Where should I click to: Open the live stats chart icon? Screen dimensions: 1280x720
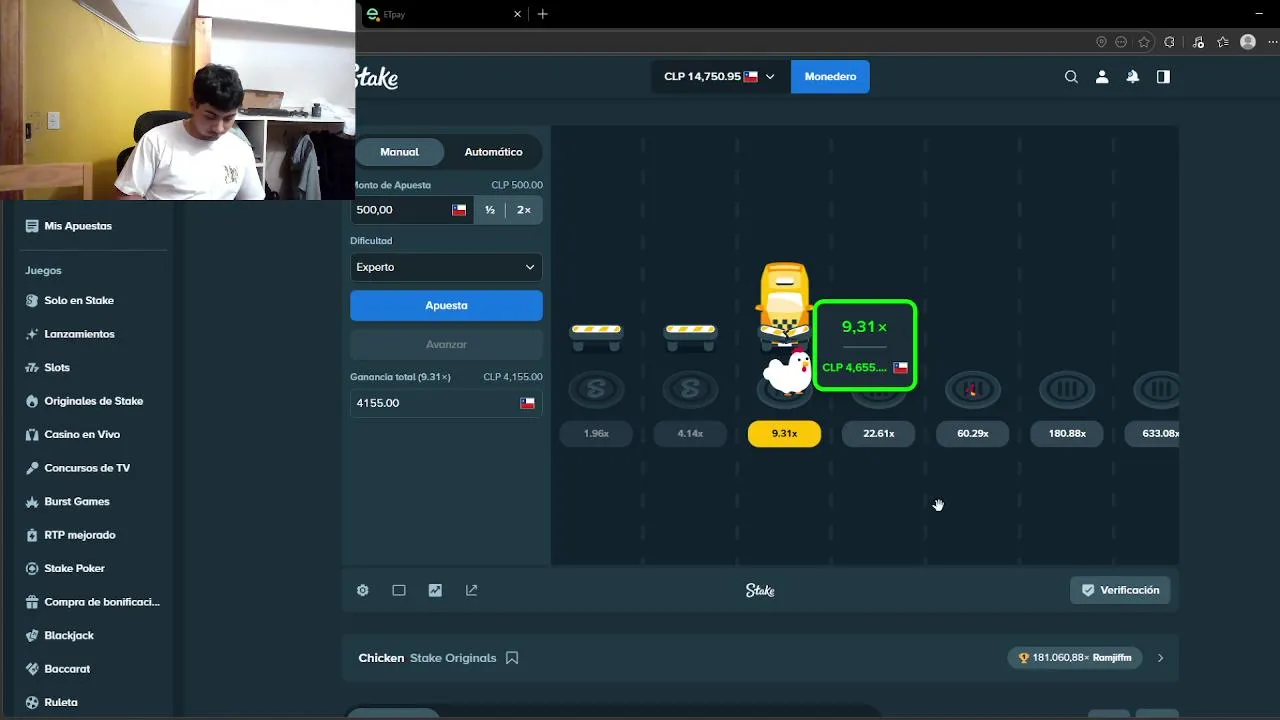coord(435,590)
